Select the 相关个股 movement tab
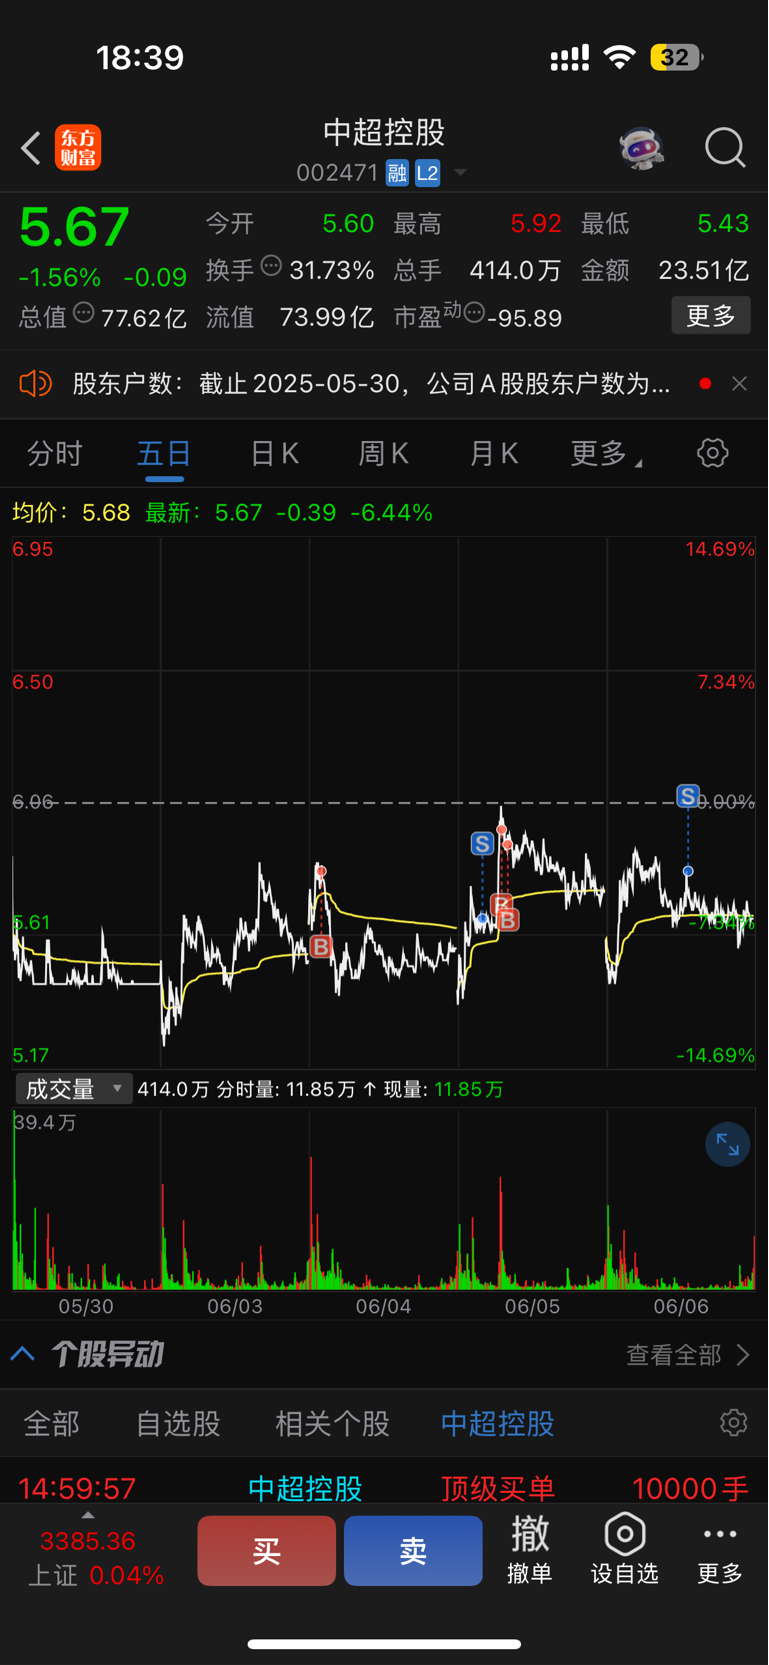This screenshot has height=1665, width=769. pos(332,1424)
